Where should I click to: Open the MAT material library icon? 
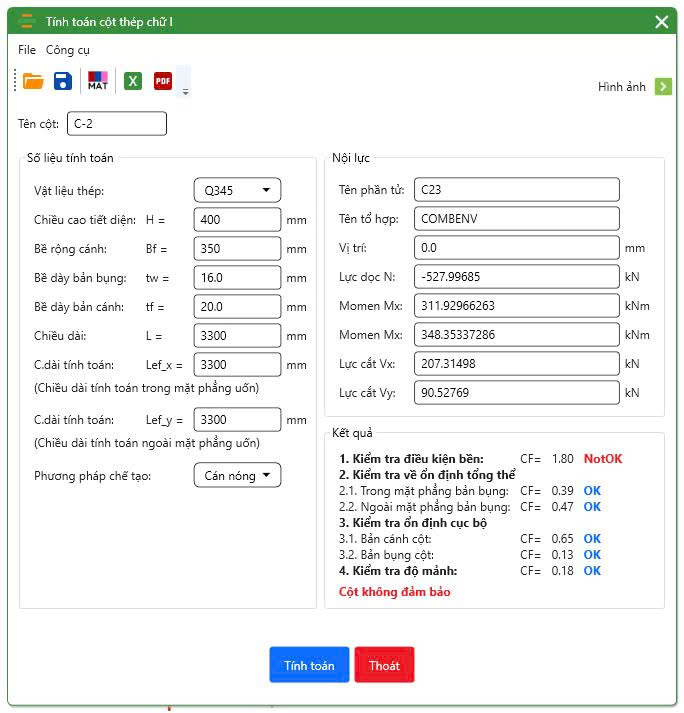tap(98, 81)
